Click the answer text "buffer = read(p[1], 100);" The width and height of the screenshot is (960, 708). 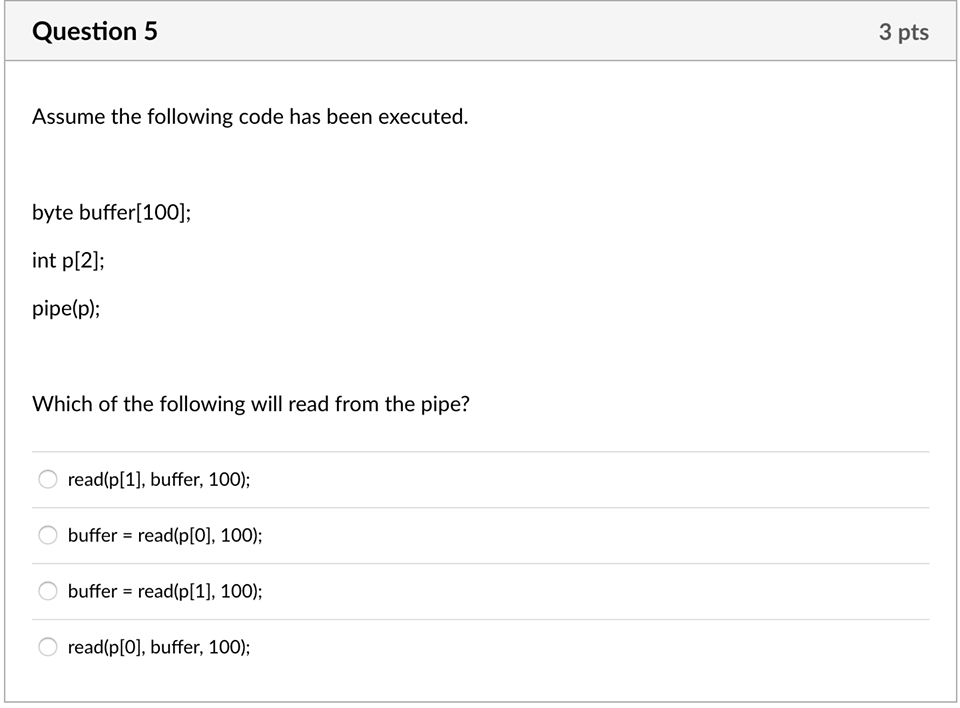[165, 592]
